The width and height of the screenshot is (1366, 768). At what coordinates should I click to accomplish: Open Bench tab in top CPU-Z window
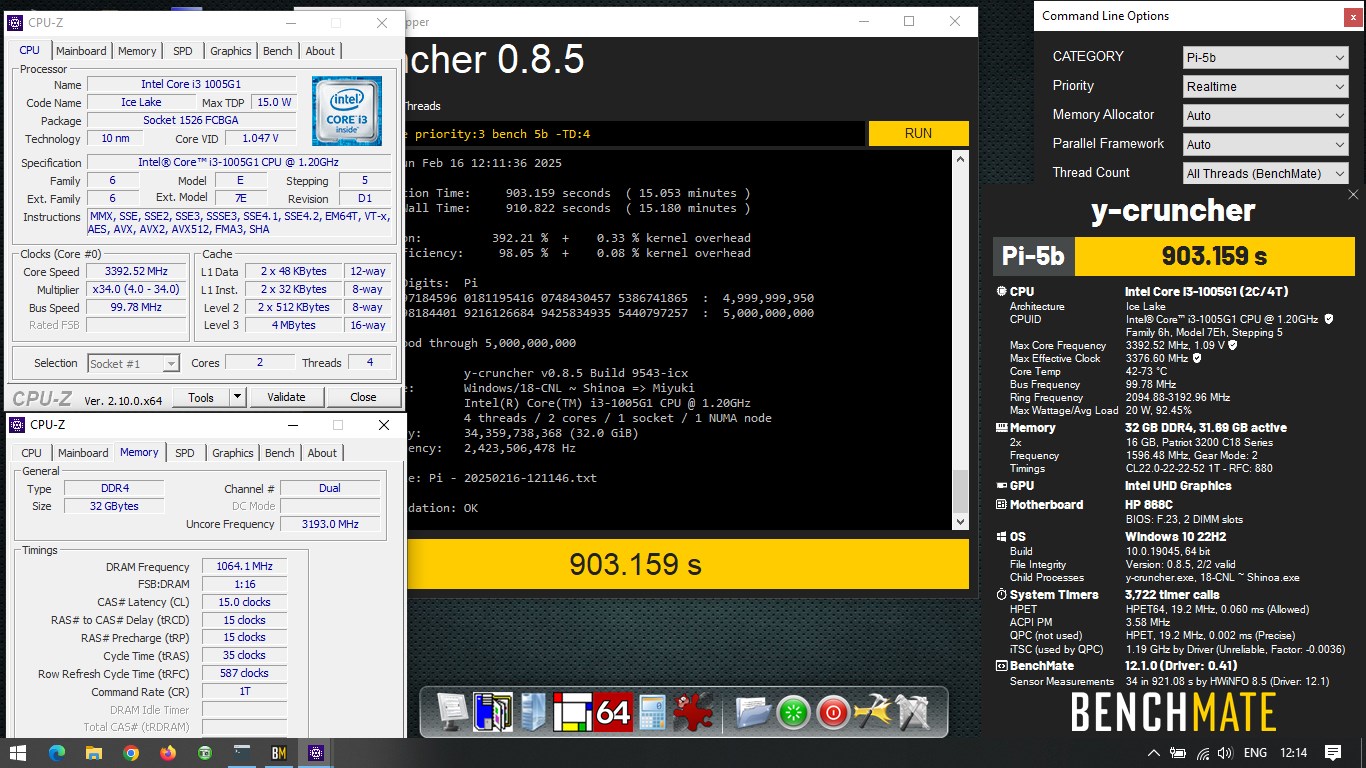tap(278, 51)
